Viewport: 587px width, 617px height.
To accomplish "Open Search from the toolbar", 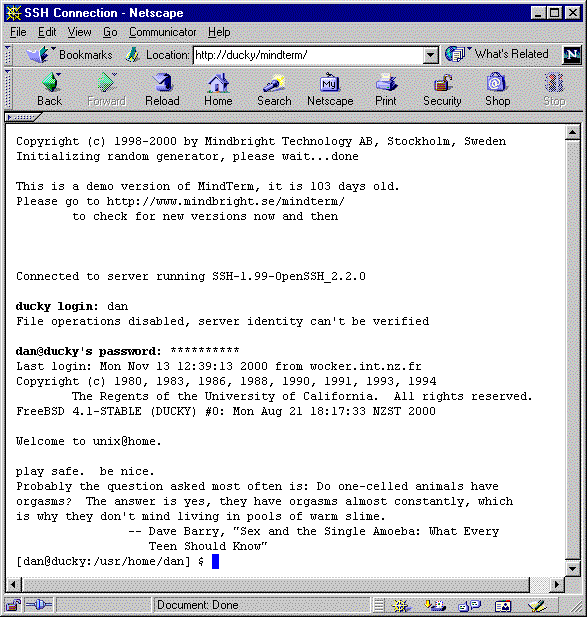I will pos(274,89).
